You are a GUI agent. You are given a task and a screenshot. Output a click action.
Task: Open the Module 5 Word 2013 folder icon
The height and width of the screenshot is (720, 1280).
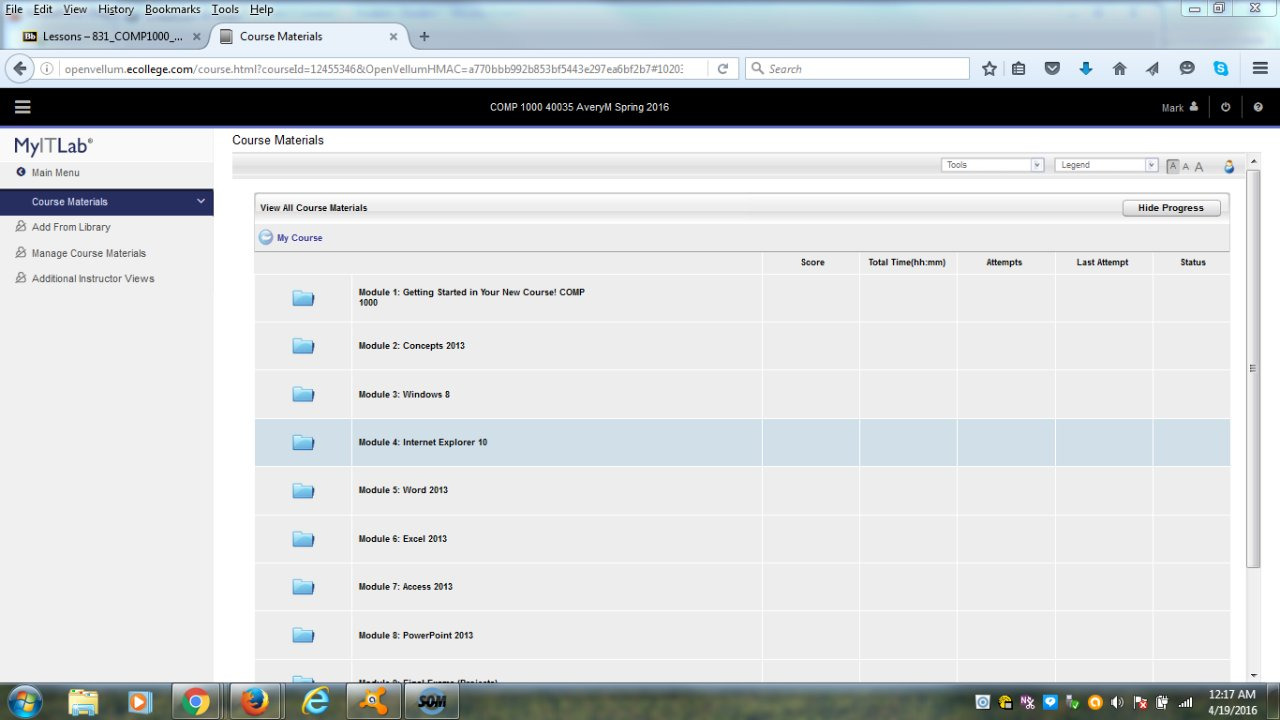pyautogui.click(x=303, y=490)
